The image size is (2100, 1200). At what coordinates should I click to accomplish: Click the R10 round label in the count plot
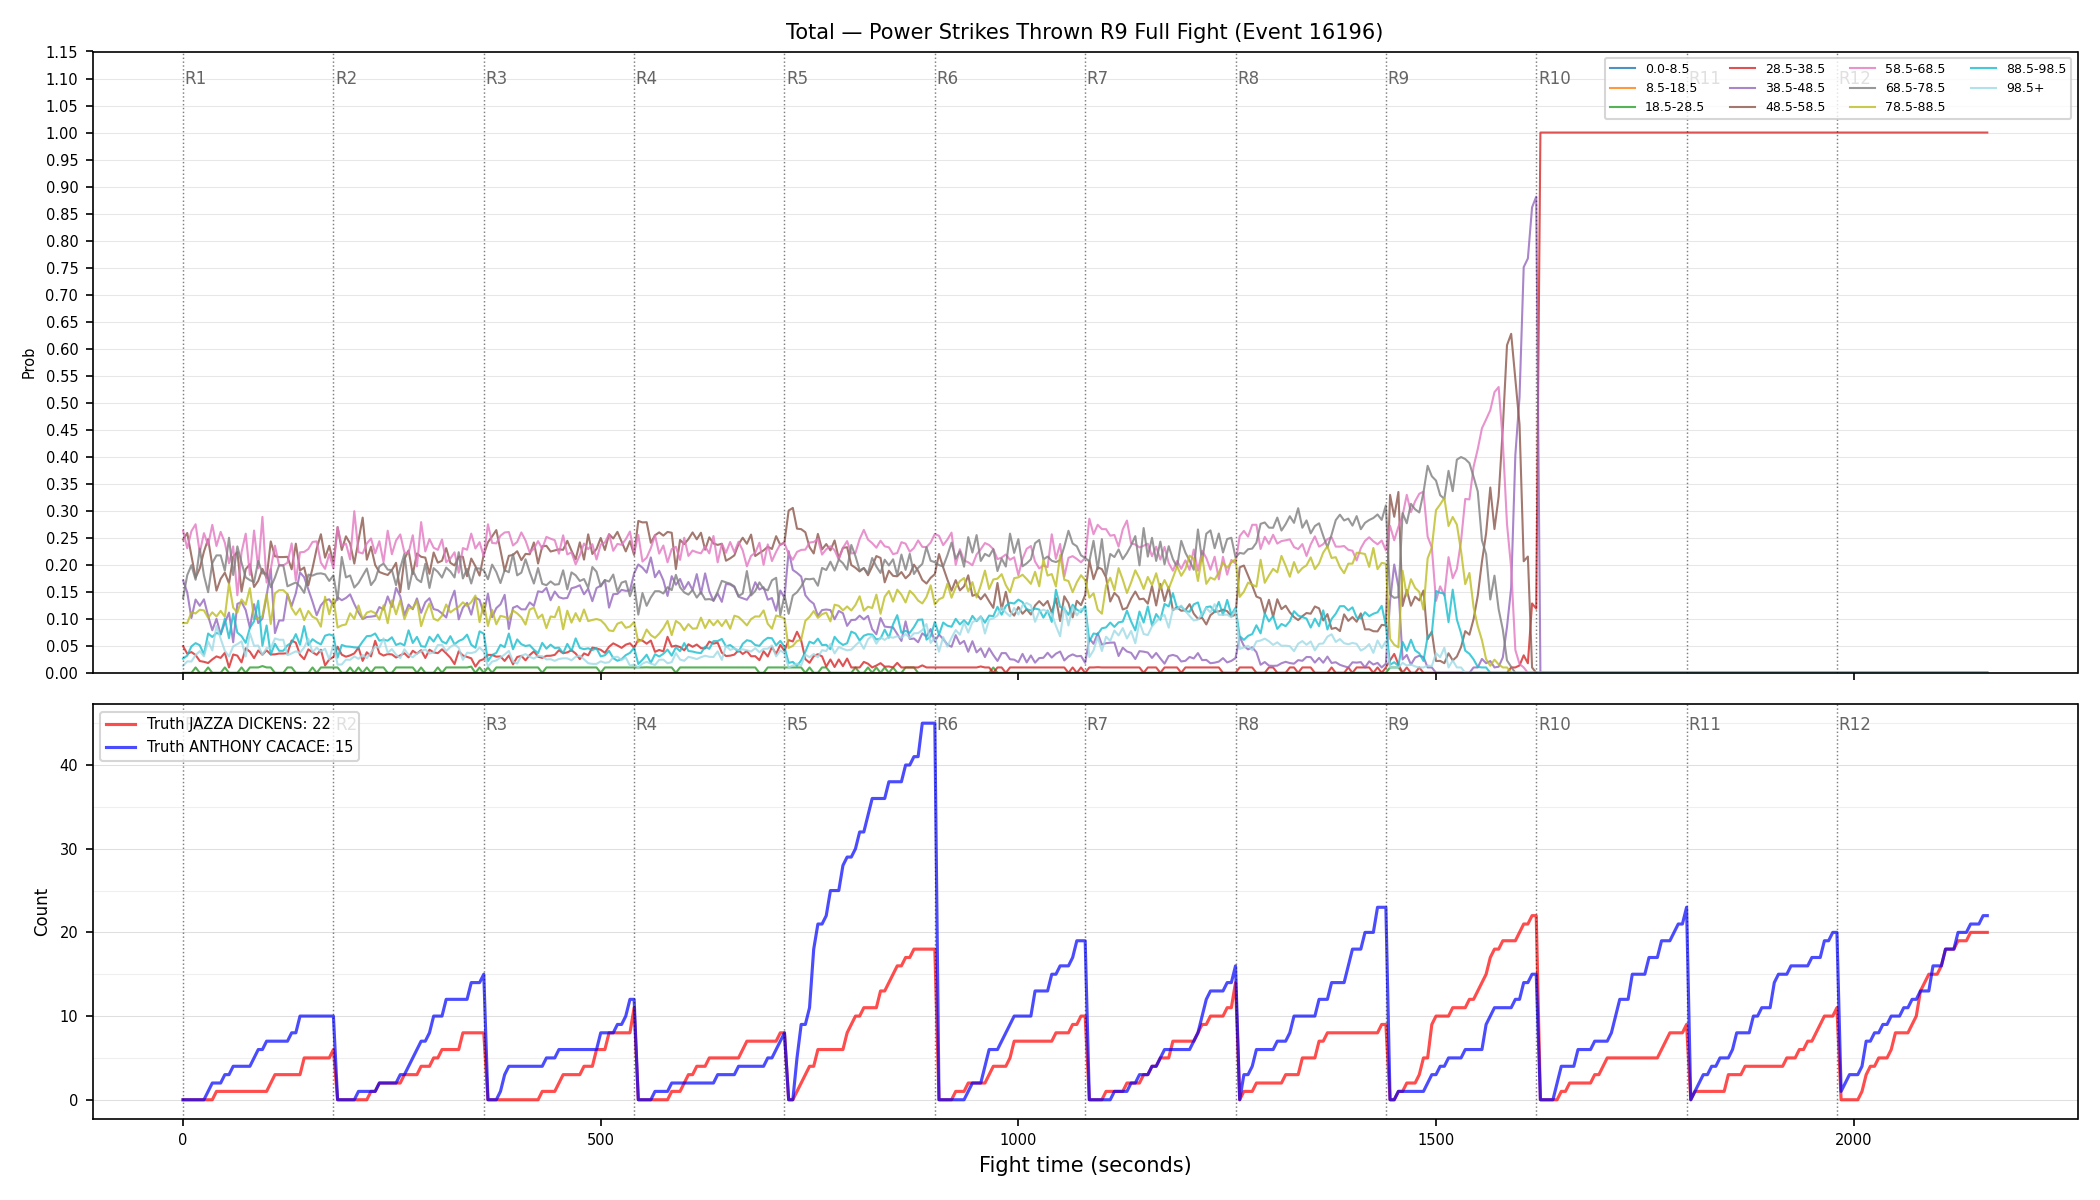coord(1554,724)
